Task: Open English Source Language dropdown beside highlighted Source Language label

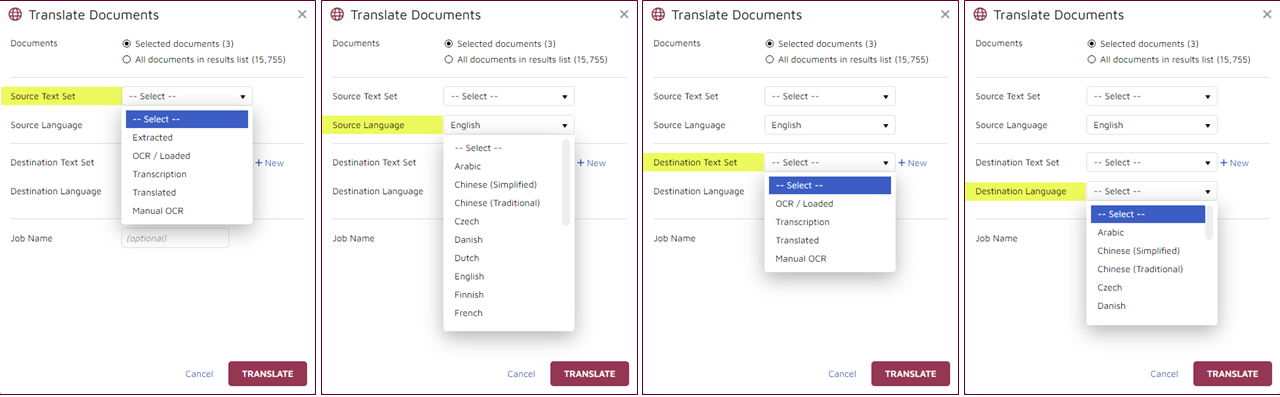Action: pyautogui.click(x=509, y=125)
